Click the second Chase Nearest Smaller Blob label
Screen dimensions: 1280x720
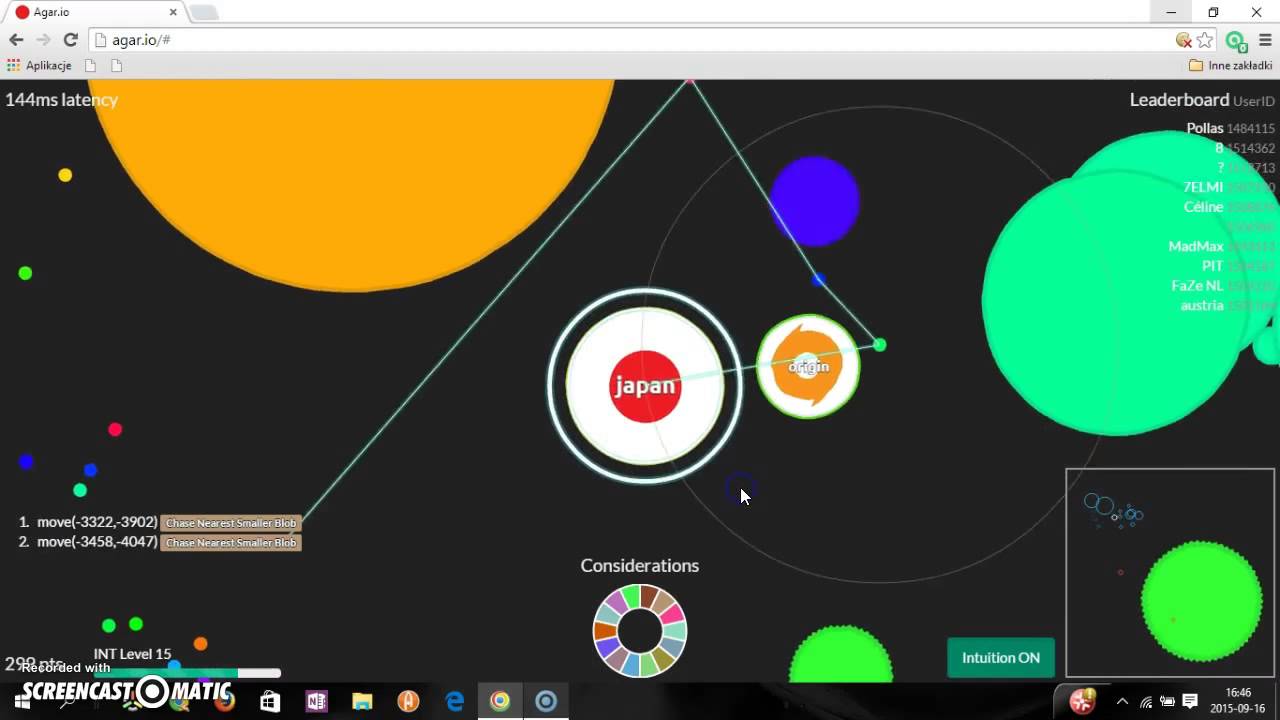[x=231, y=542]
